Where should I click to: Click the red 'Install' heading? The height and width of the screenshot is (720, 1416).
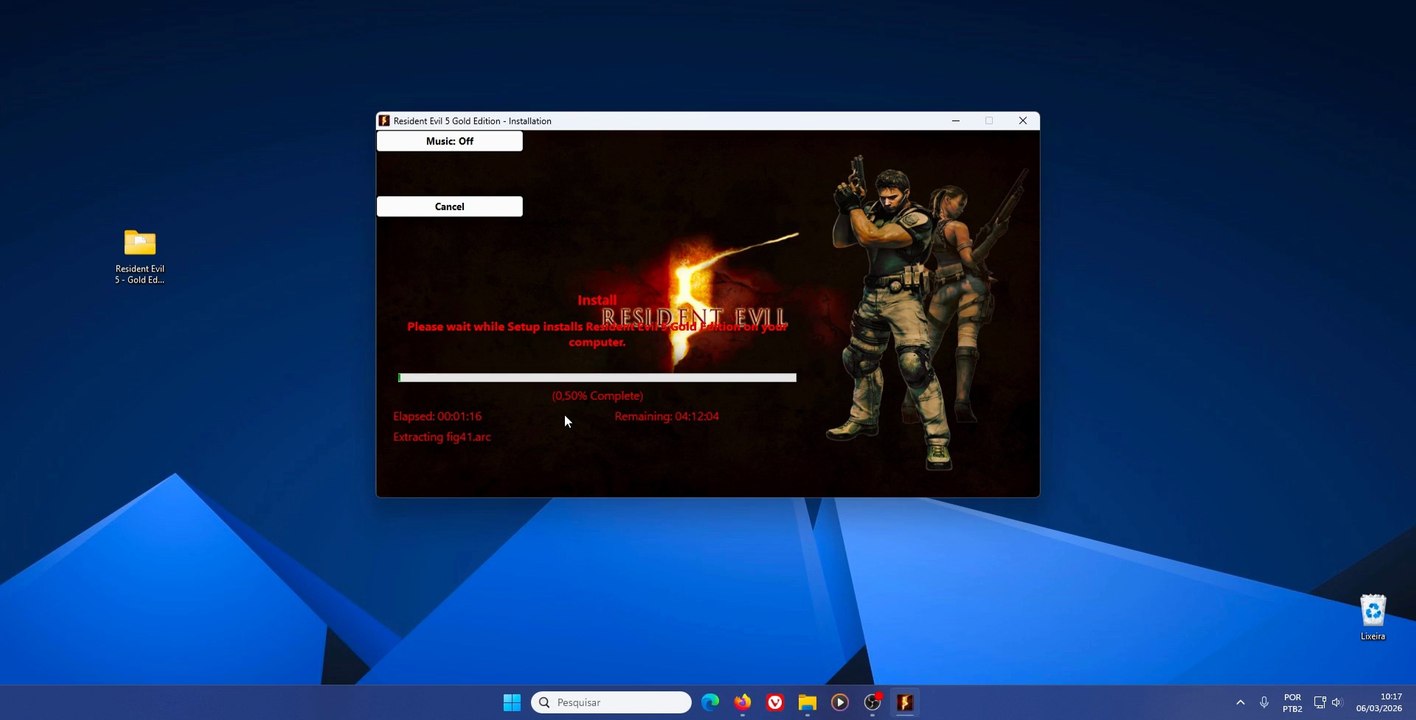(x=597, y=300)
